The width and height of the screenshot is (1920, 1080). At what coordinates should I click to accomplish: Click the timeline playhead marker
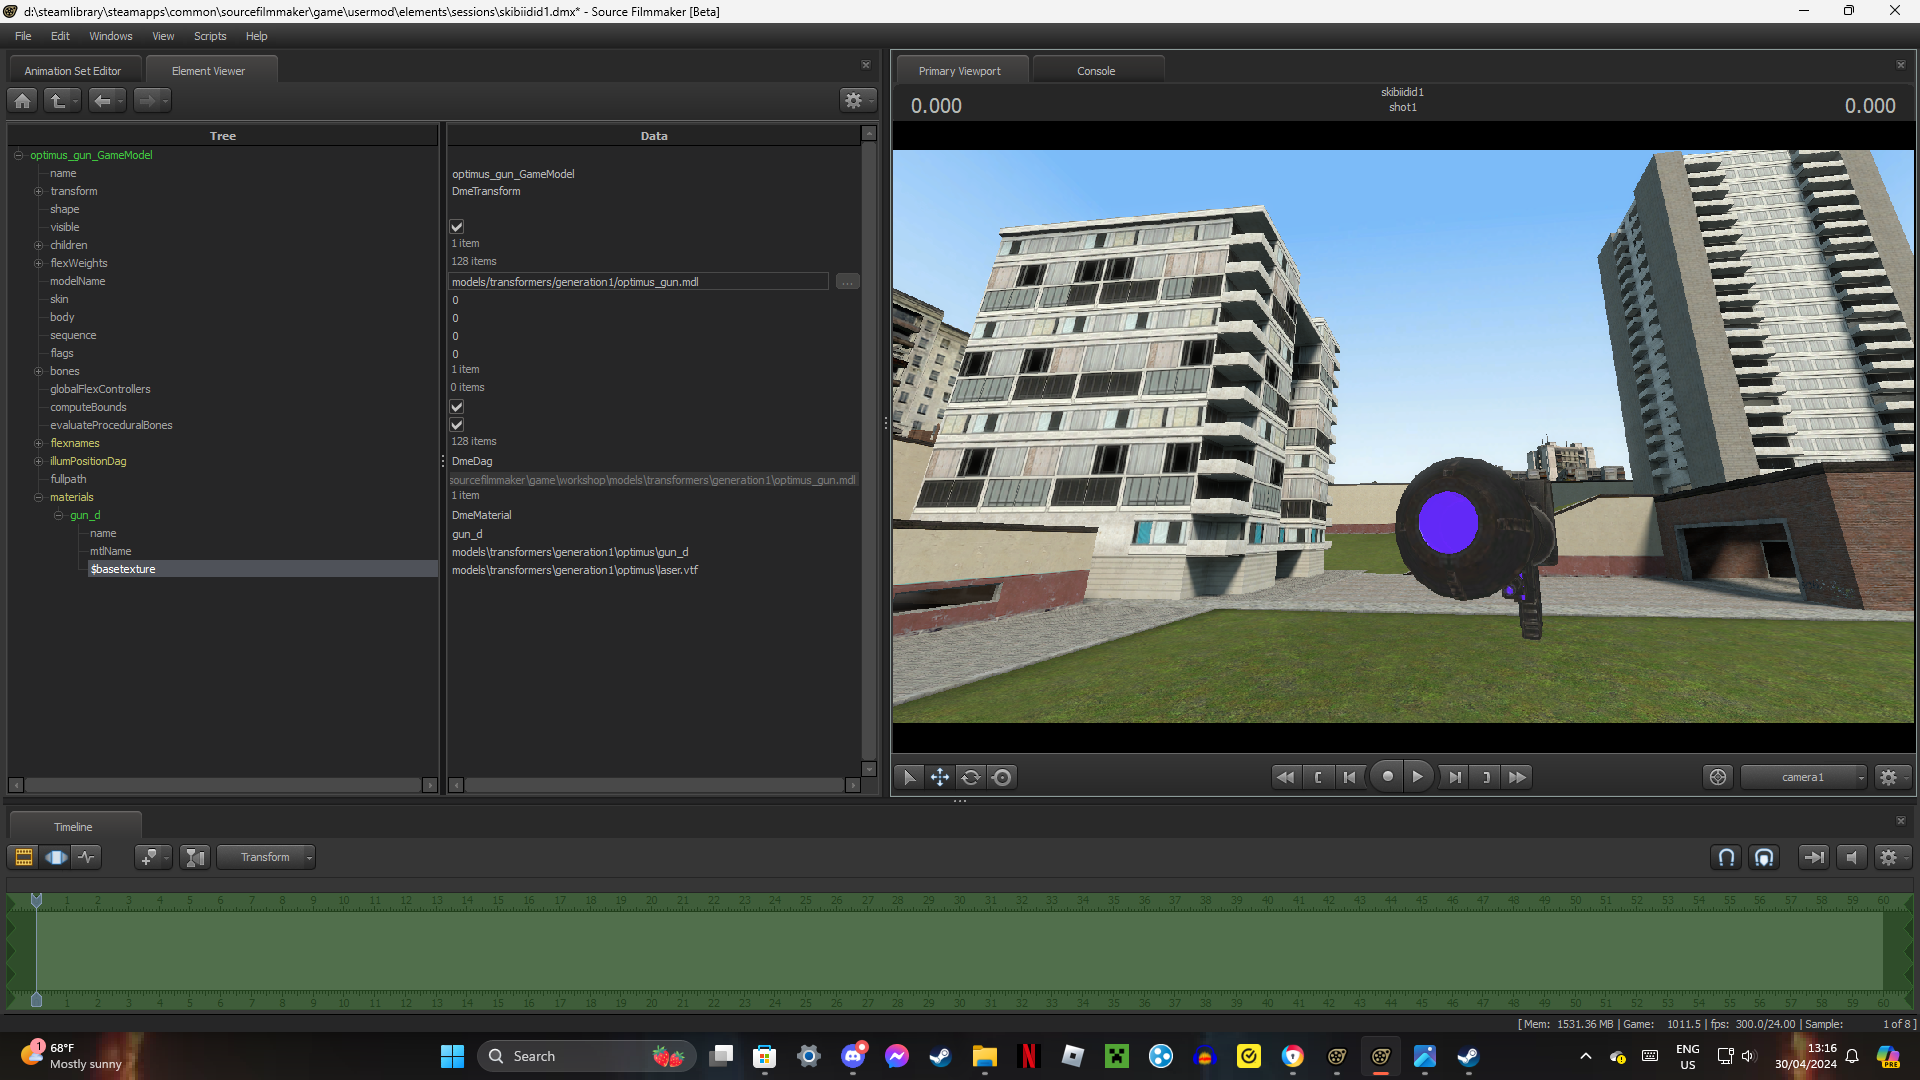[x=36, y=900]
